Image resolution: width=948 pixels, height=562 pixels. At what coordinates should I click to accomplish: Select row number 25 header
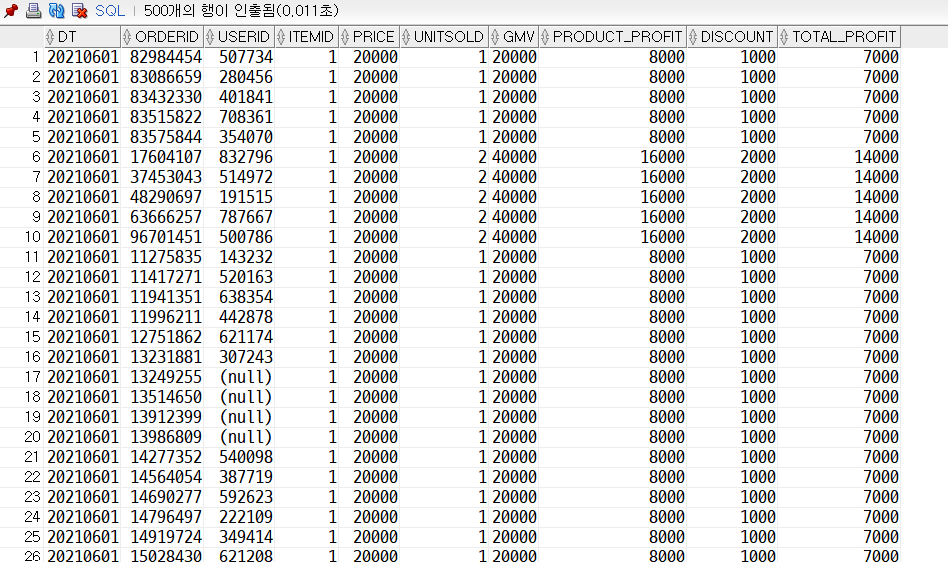click(x=22, y=536)
